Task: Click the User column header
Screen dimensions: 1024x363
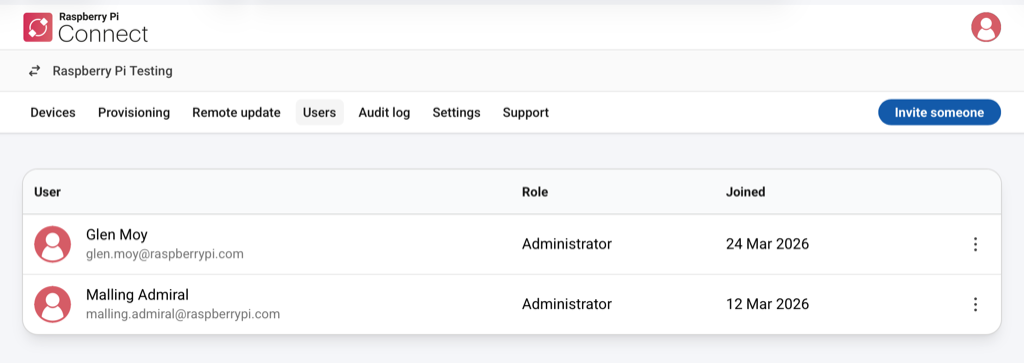Action: coord(48,192)
